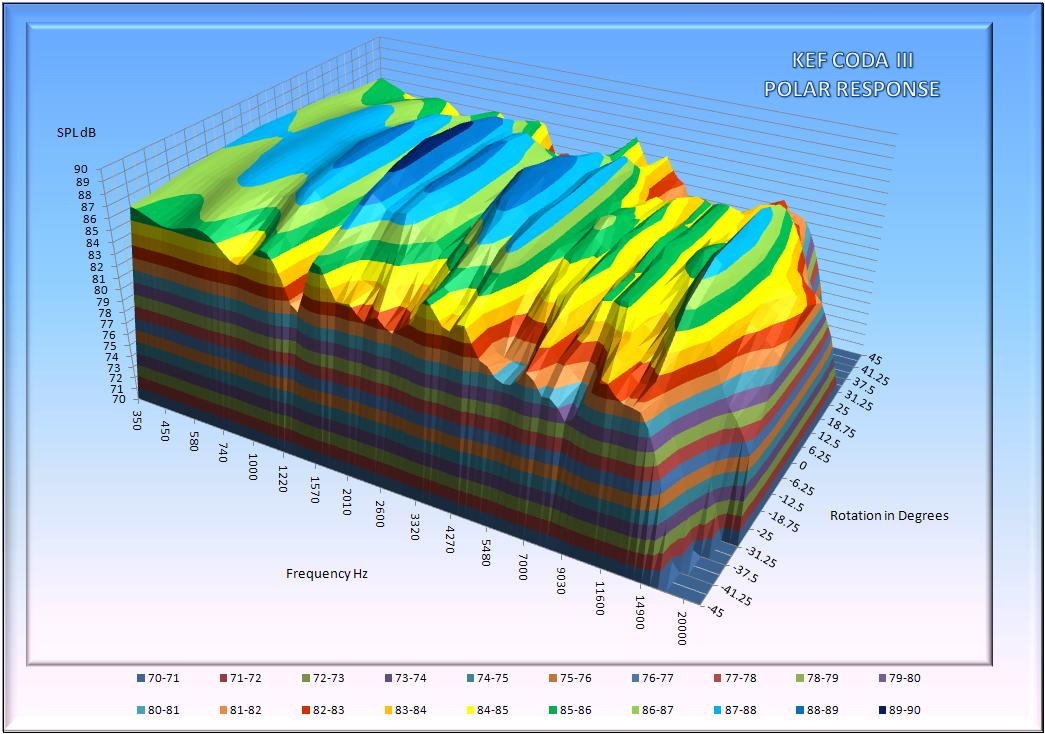Screen dimensions: 1045x734
Task: Click the 14900 frequency axis label
Action: 639,613
